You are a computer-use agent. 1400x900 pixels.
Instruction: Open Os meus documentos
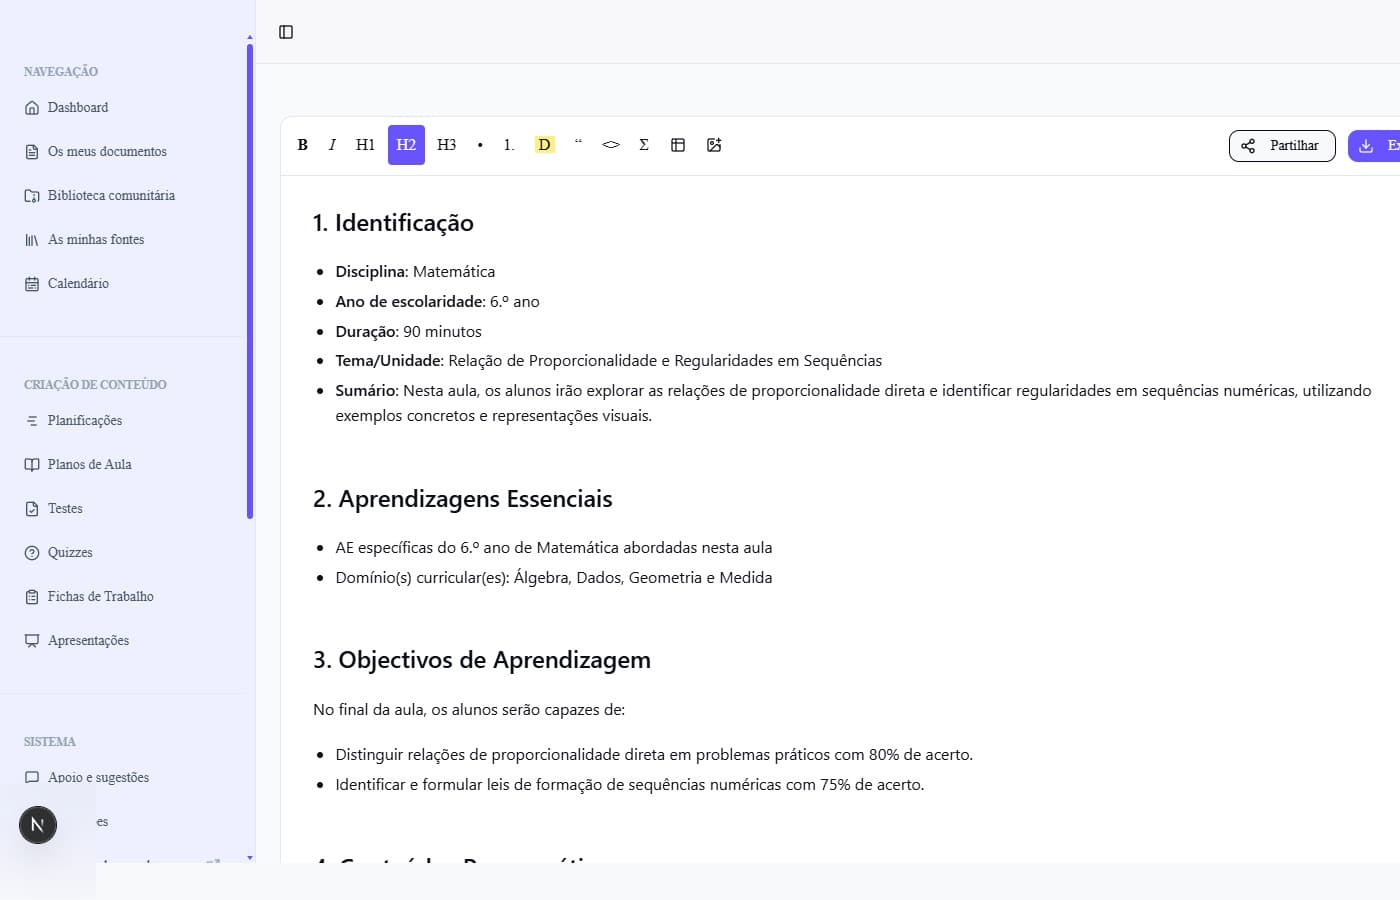point(107,151)
